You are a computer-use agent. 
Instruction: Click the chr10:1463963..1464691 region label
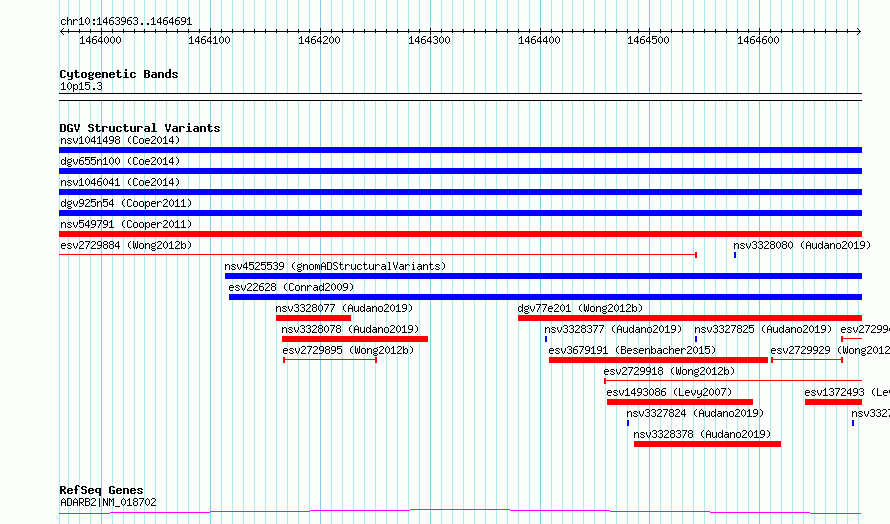(126, 22)
